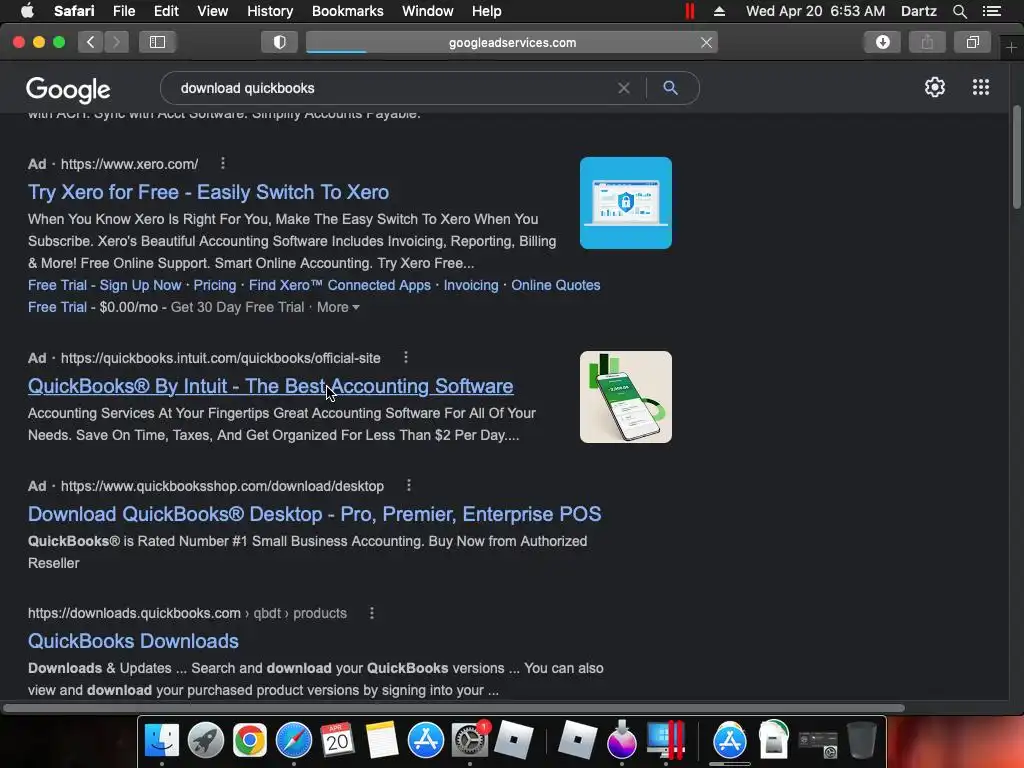The width and height of the screenshot is (1024, 768).
Task: Go back to the previous page in Safari
Action: coord(91,42)
